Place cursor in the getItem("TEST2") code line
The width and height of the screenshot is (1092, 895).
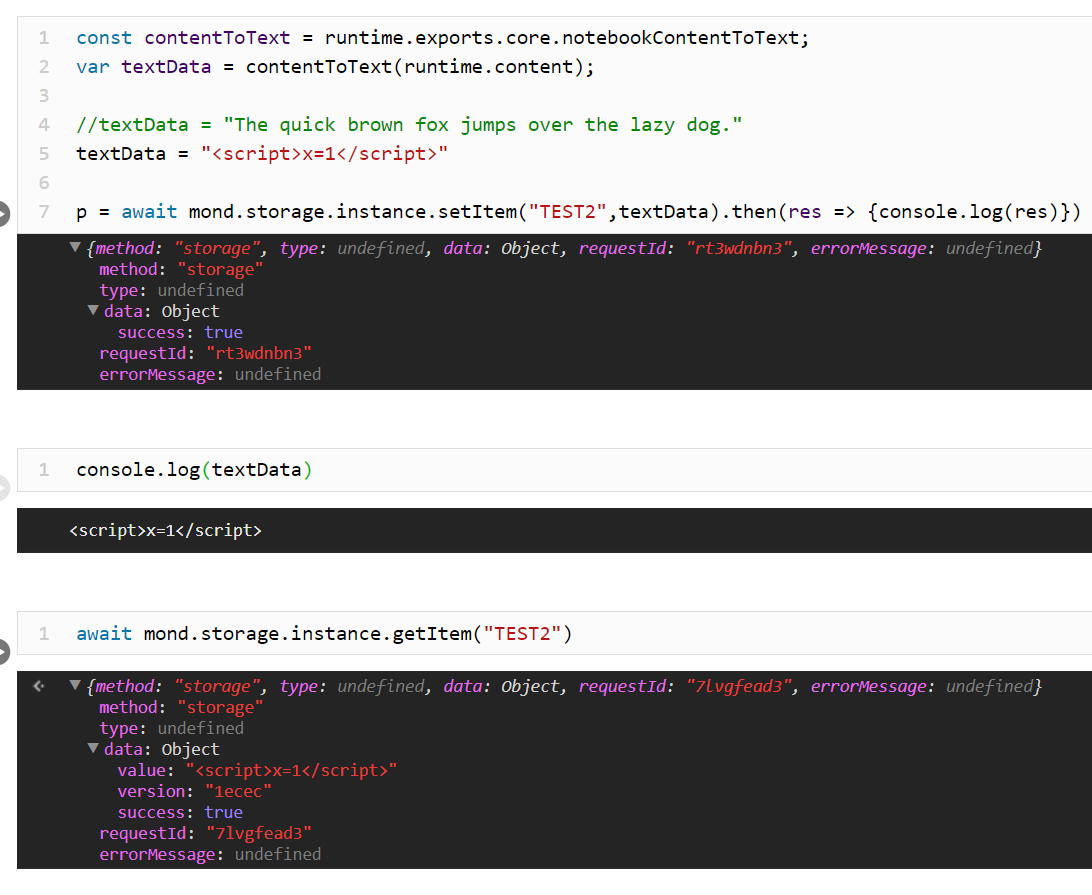324,634
